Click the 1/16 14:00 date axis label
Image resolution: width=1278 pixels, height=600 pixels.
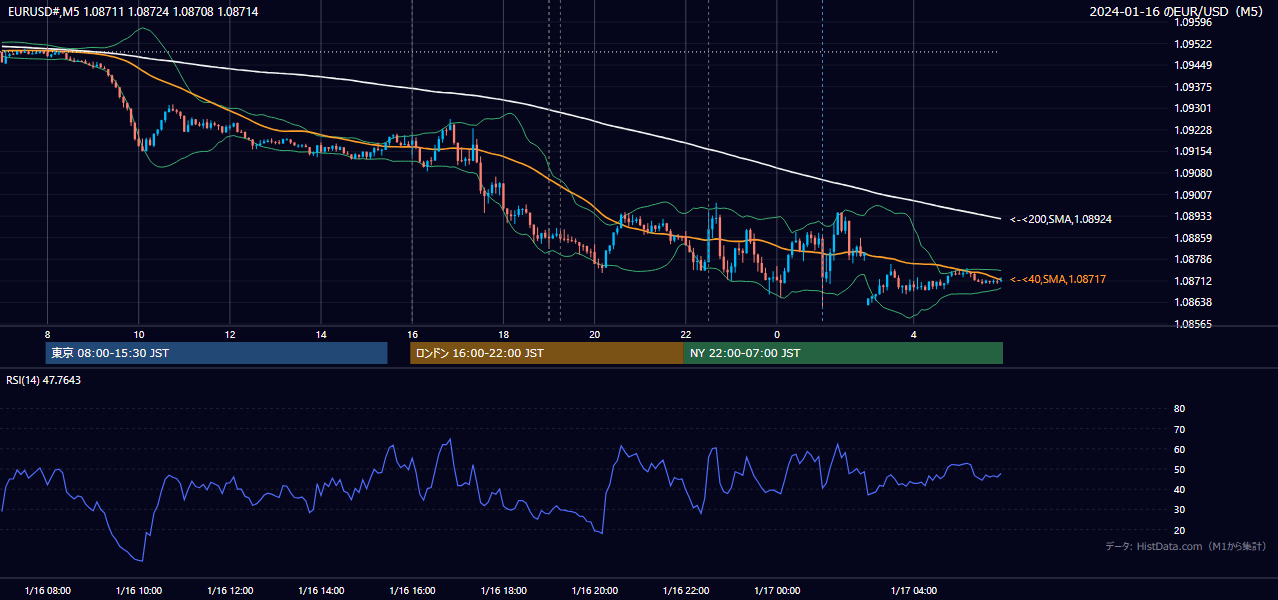point(321,591)
